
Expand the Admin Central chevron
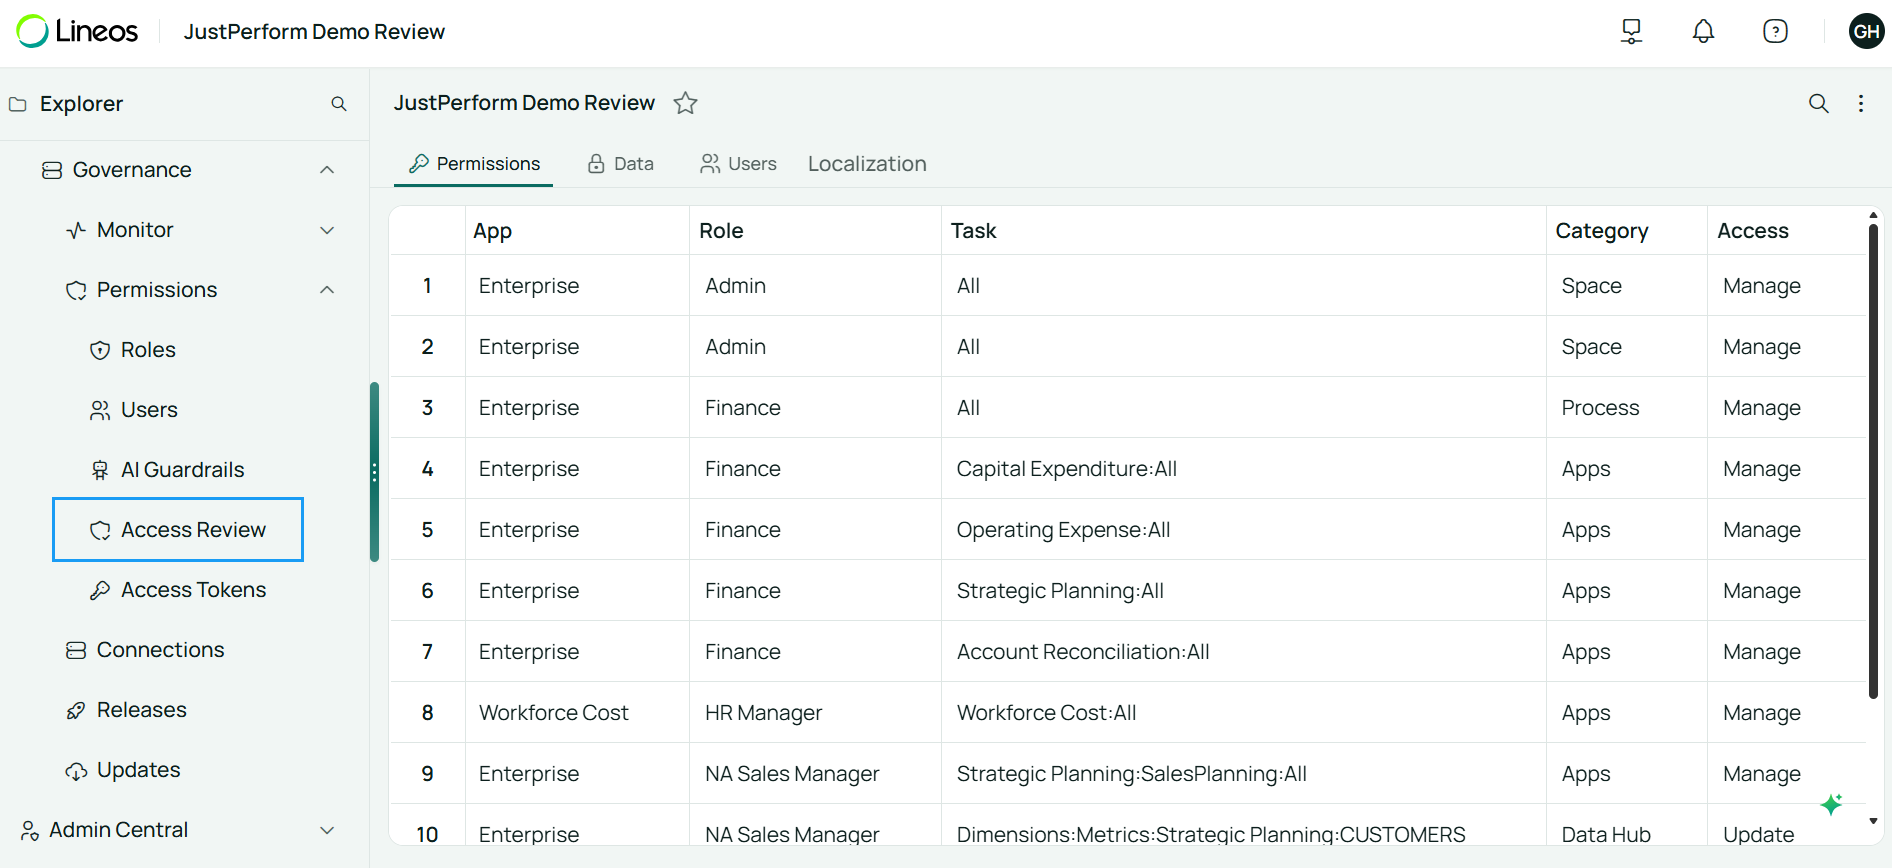(327, 830)
